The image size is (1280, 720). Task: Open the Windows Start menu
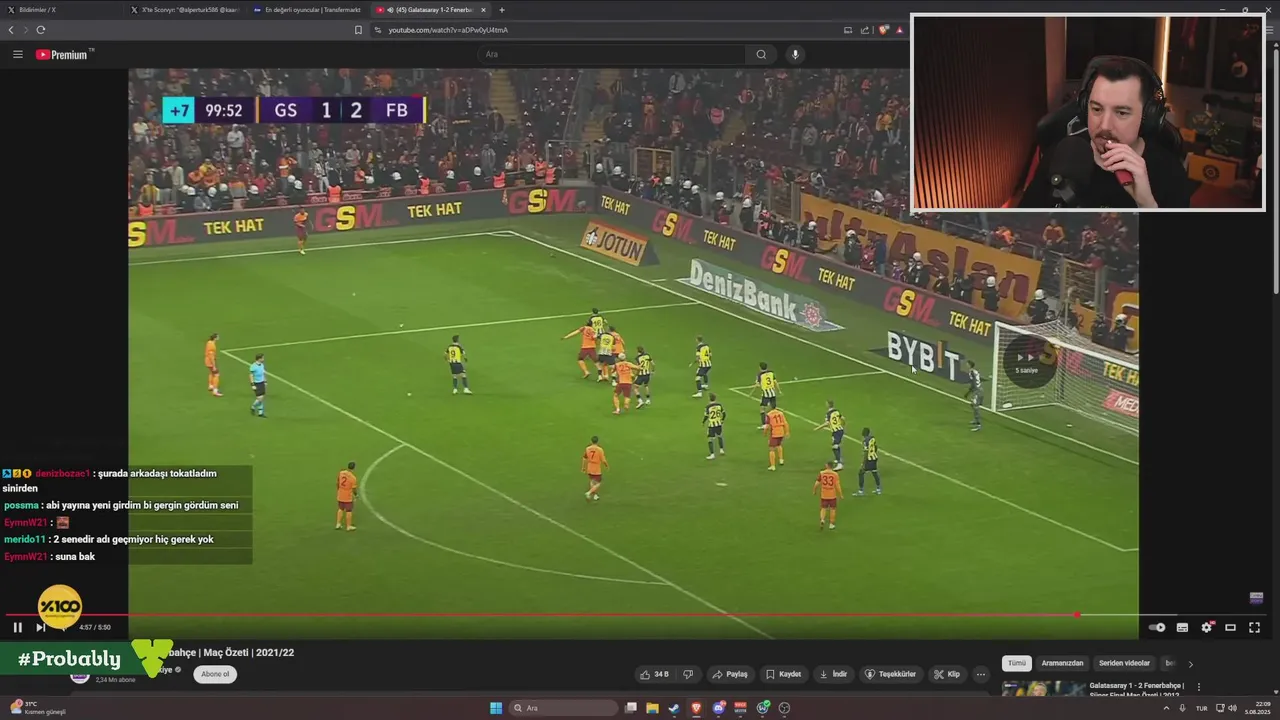[x=496, y=708]
